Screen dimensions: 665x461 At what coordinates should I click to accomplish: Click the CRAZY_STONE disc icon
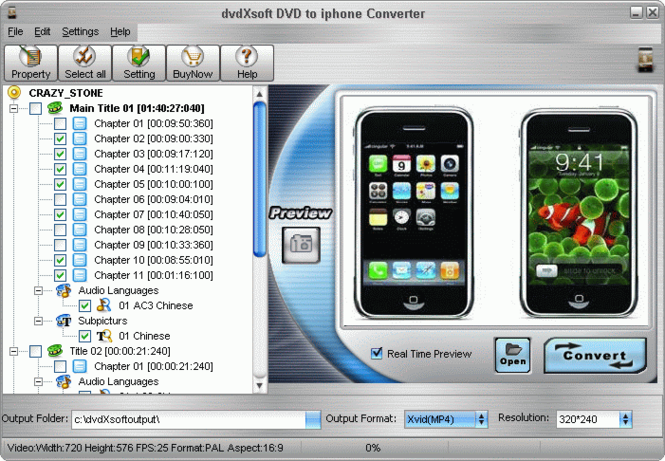click(14, 92)
